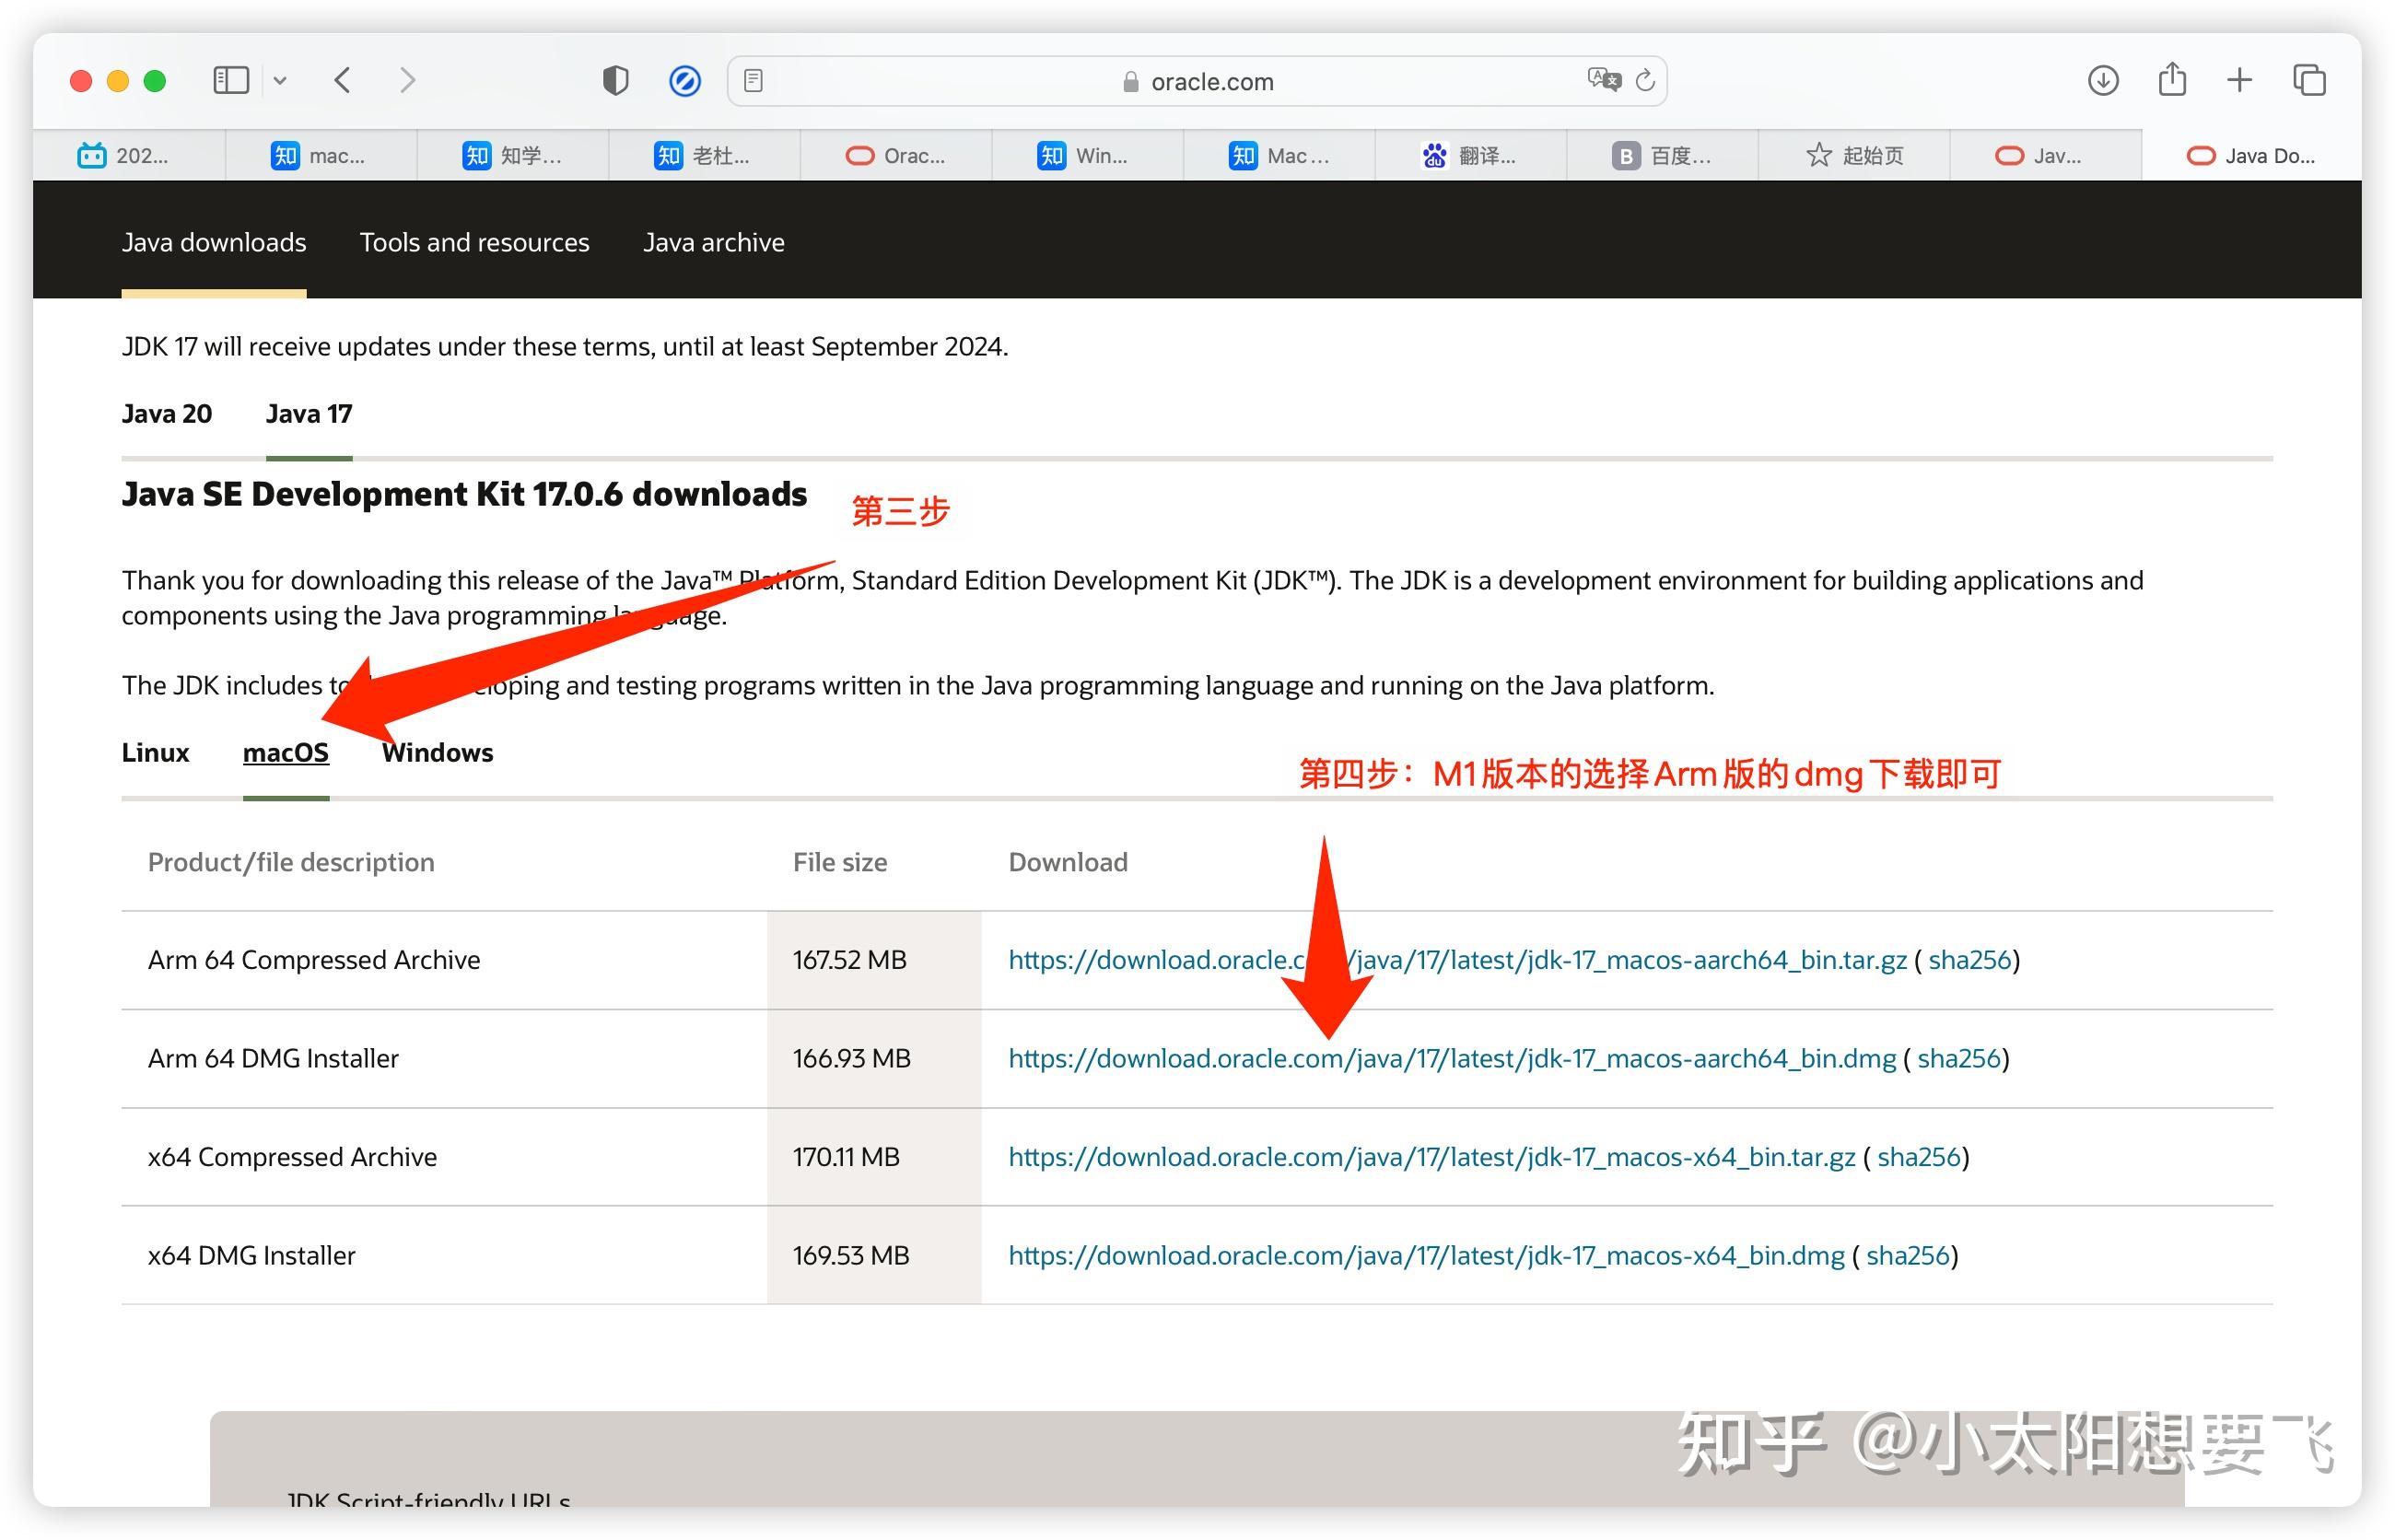Navigate back with the back arrow
This screenshot has height=1540, width=2395.
click(x=342, y=80)
